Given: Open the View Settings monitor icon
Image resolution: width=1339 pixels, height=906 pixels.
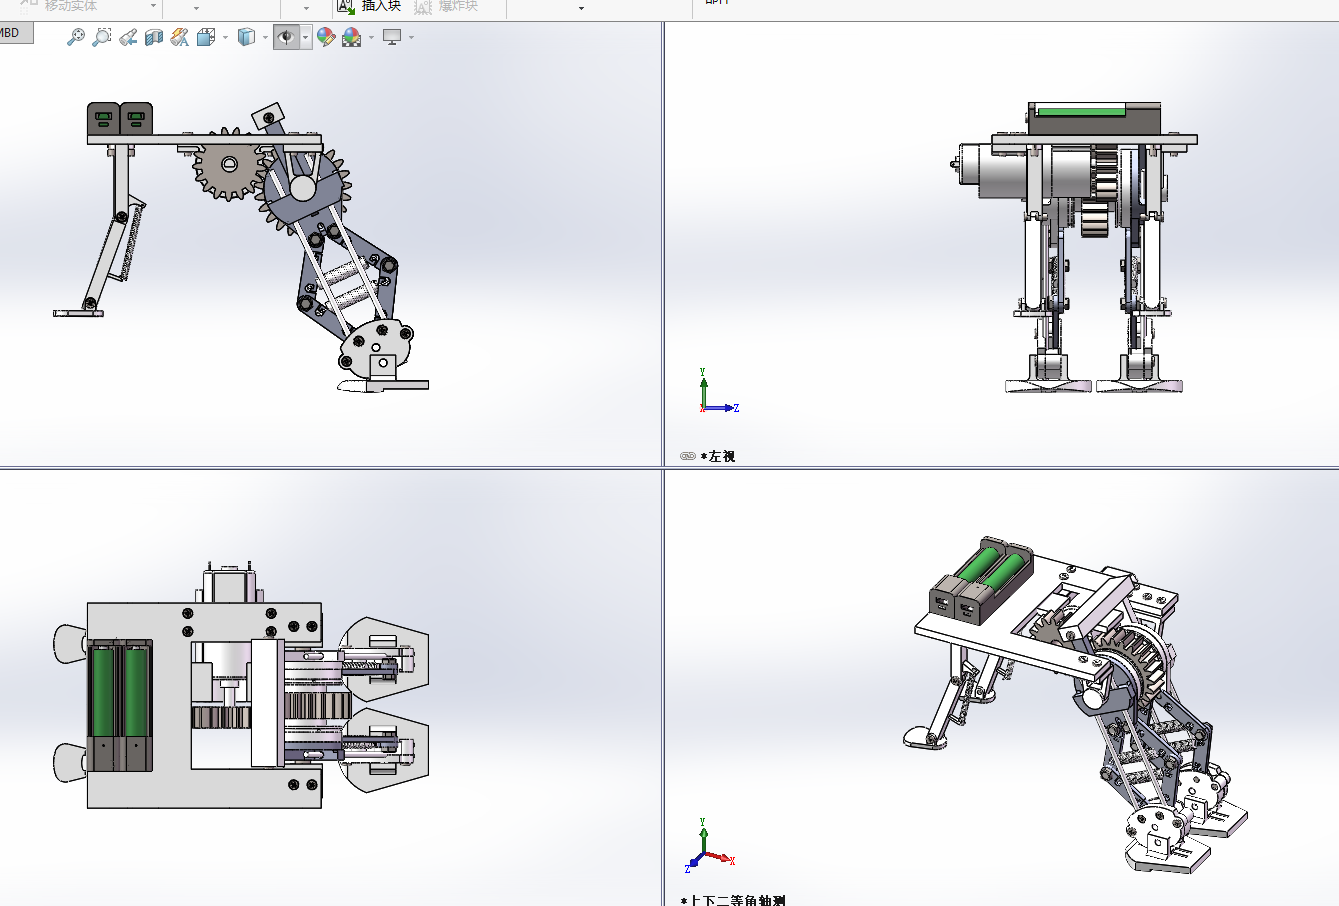Looking at the screenshot, I should pos(392,37).
